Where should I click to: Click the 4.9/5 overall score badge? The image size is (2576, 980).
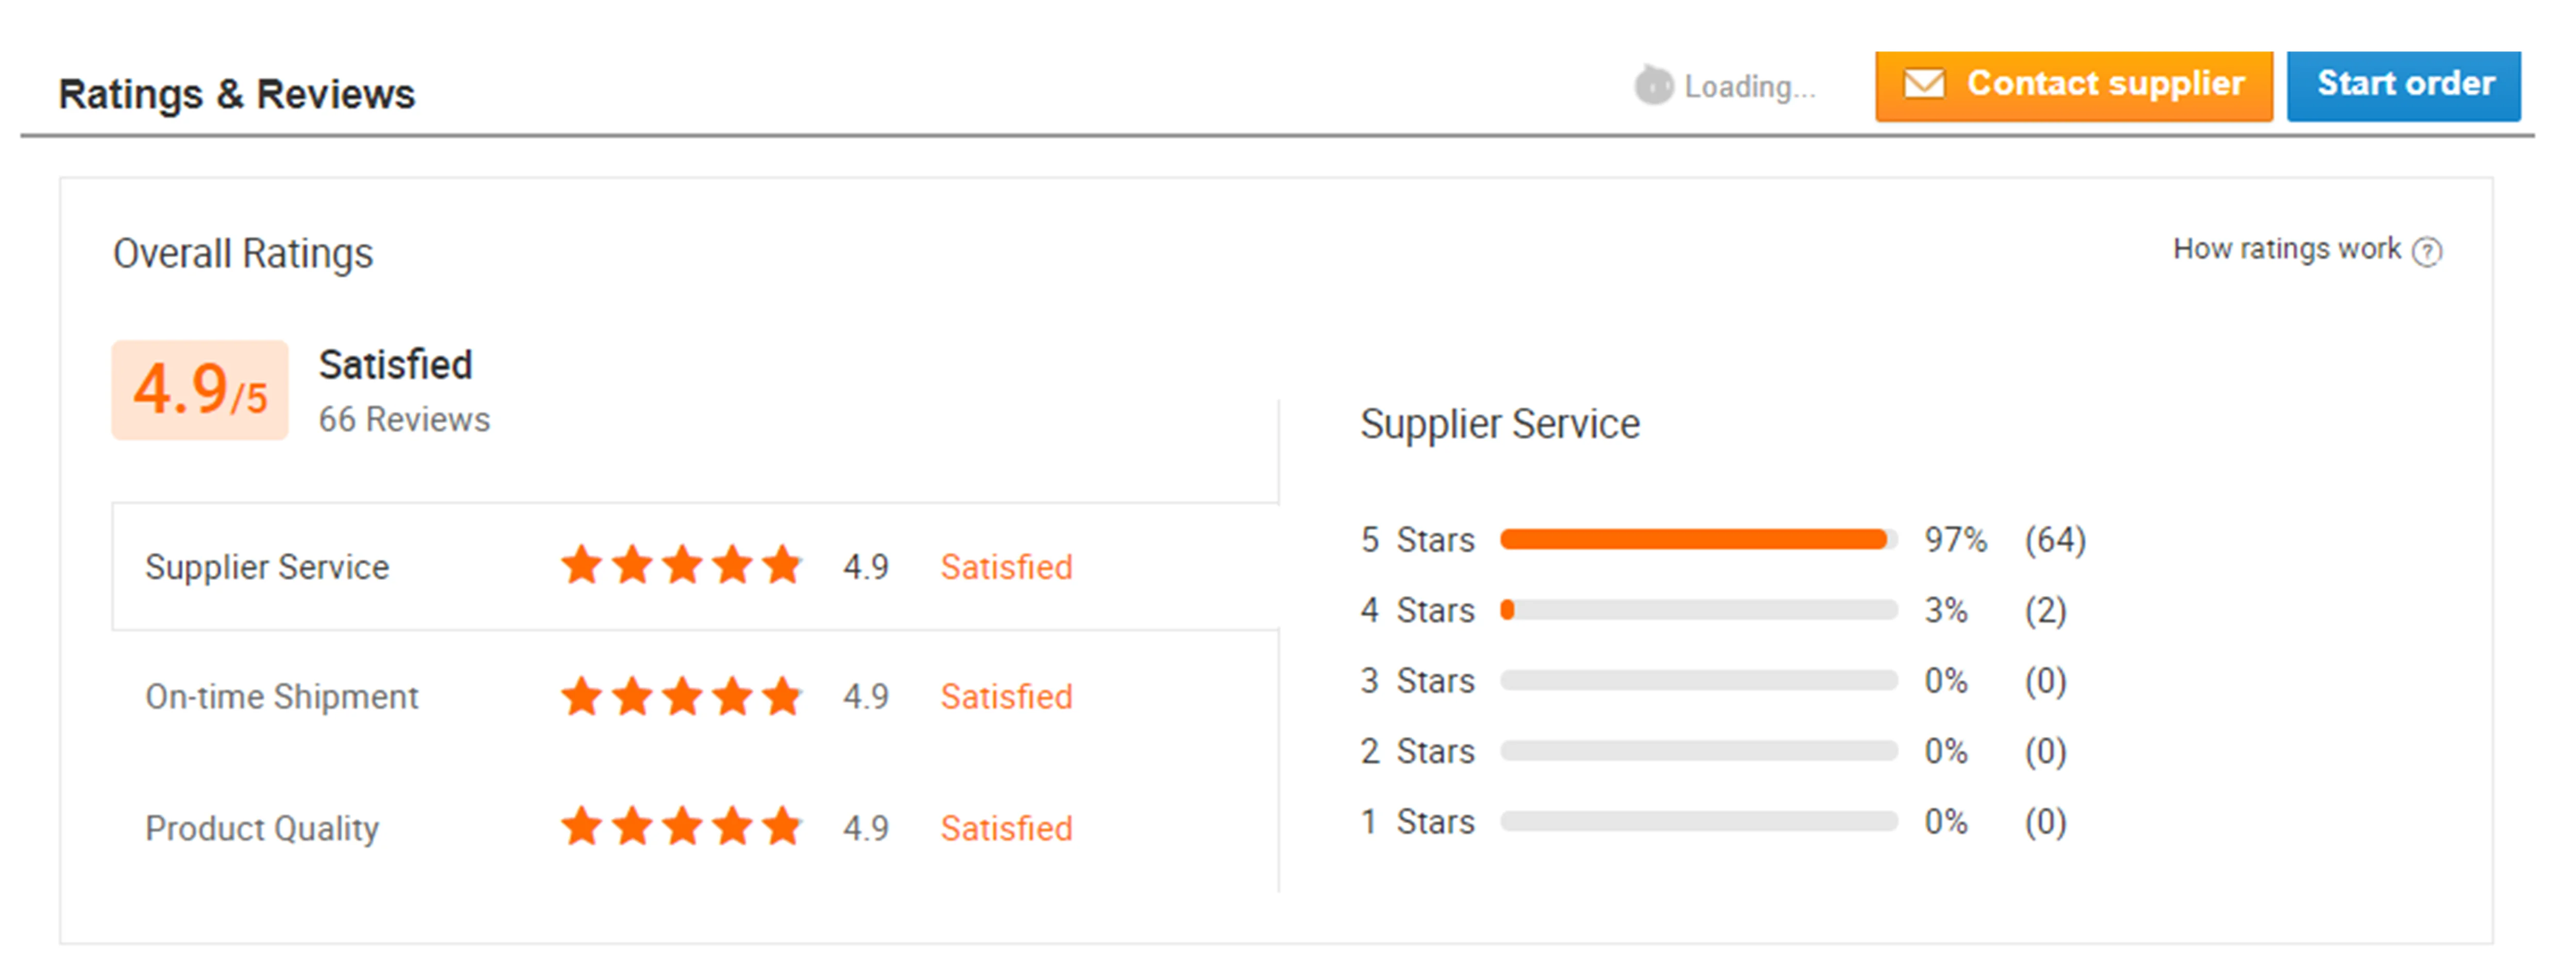coord(200,390)
